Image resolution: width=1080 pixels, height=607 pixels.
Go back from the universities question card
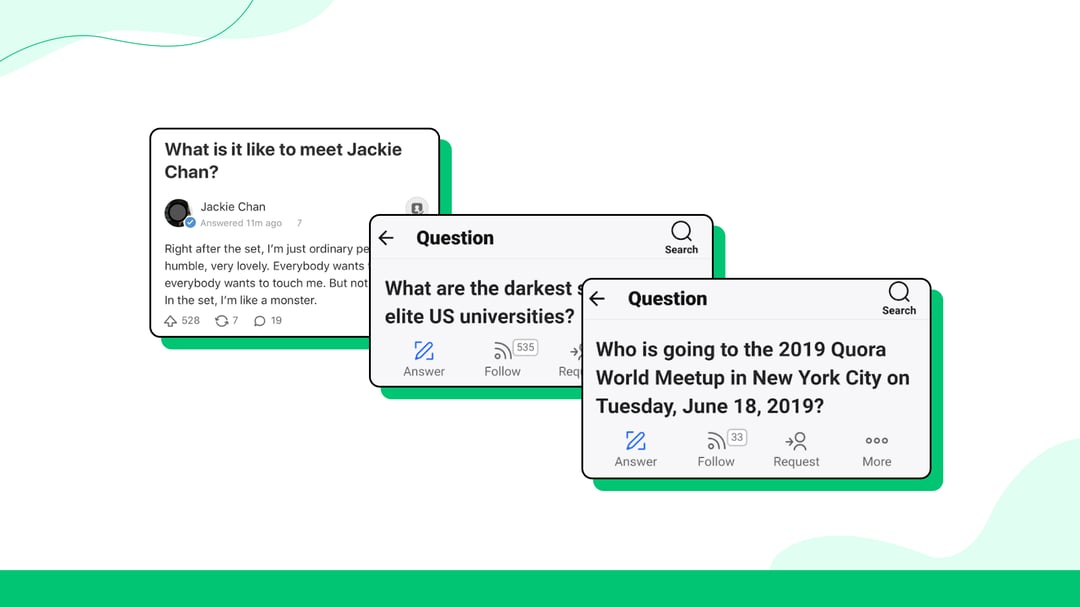click(386, 238)
